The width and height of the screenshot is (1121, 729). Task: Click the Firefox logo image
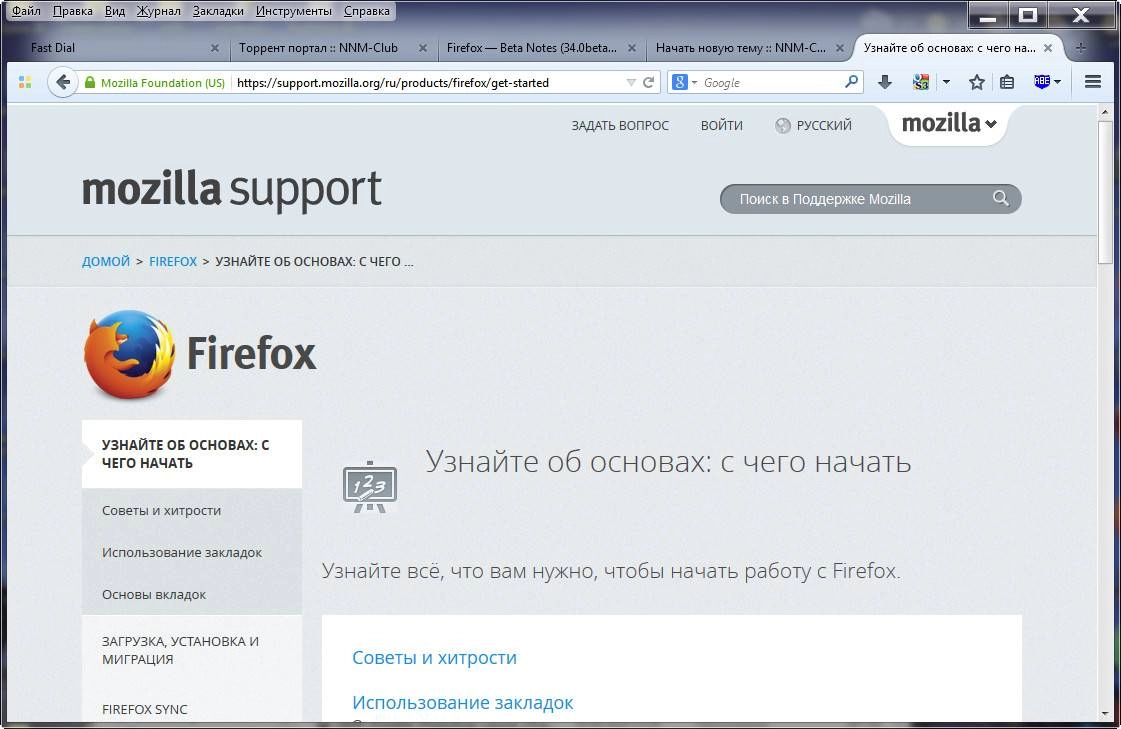130,354
